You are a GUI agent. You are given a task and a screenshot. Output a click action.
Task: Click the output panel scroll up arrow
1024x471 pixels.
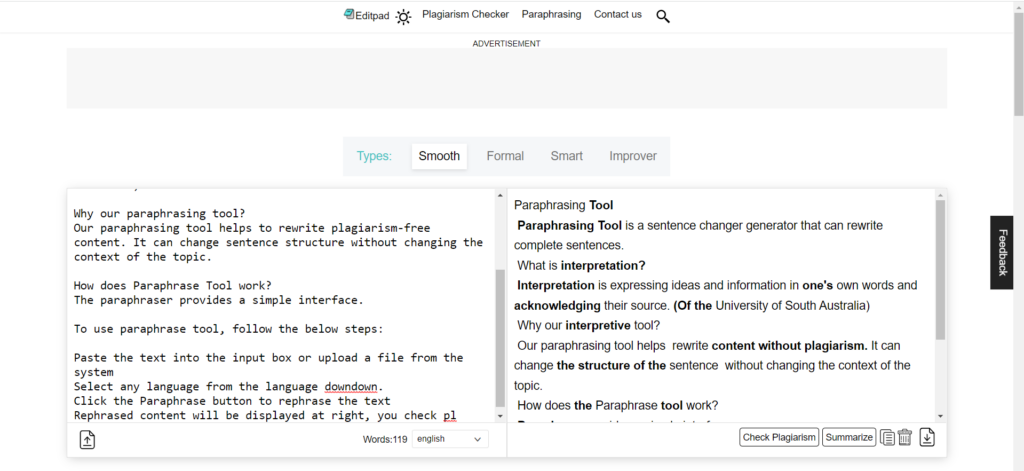tap(940, 195)
